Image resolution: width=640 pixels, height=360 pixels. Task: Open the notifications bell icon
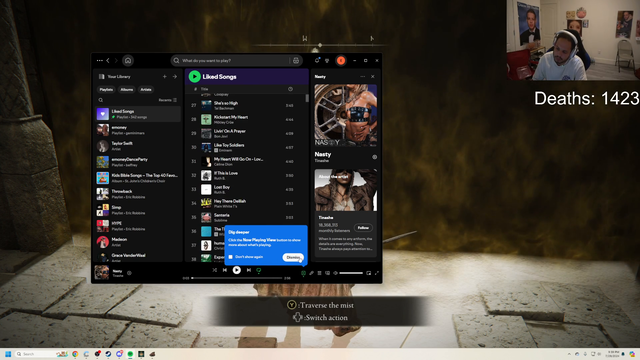tap(317, 60)
